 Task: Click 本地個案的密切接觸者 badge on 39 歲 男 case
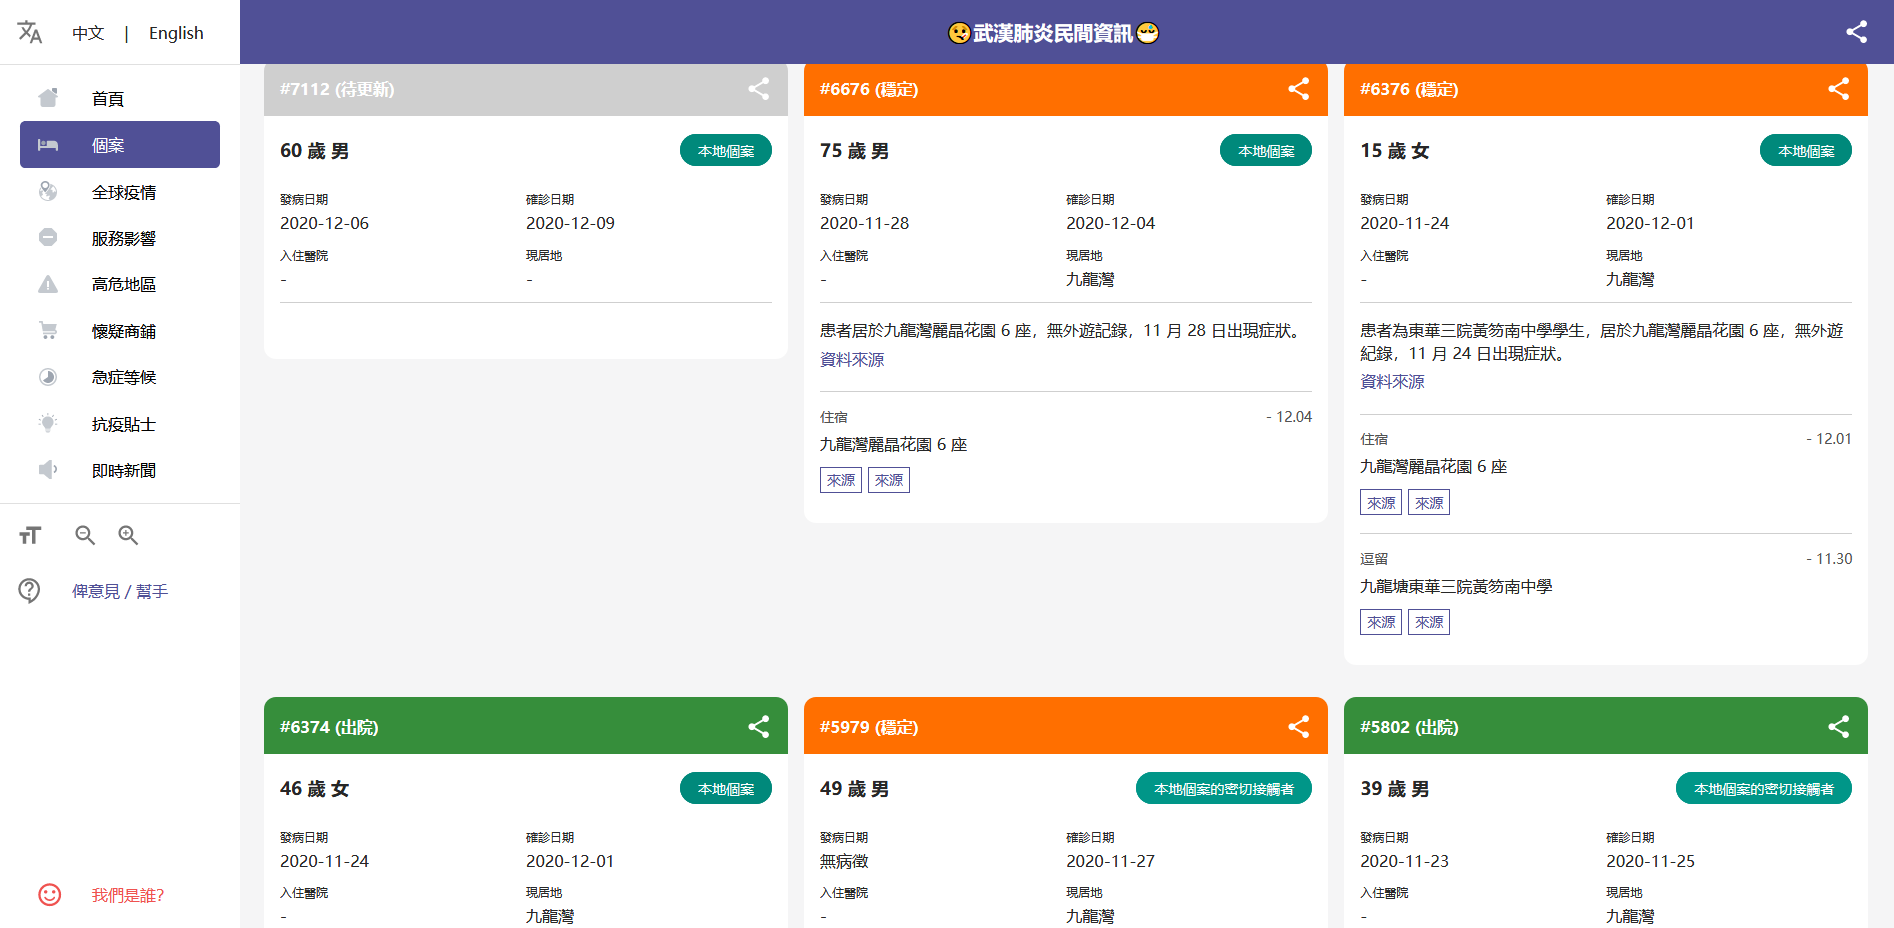[x=1764, y=788]
